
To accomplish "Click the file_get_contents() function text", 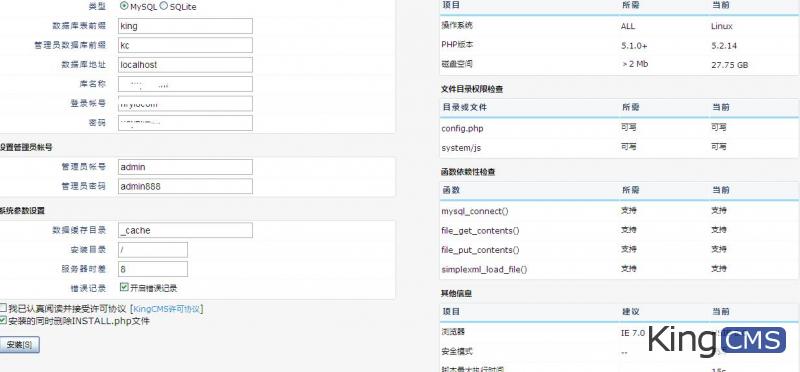I will point(480,231).
